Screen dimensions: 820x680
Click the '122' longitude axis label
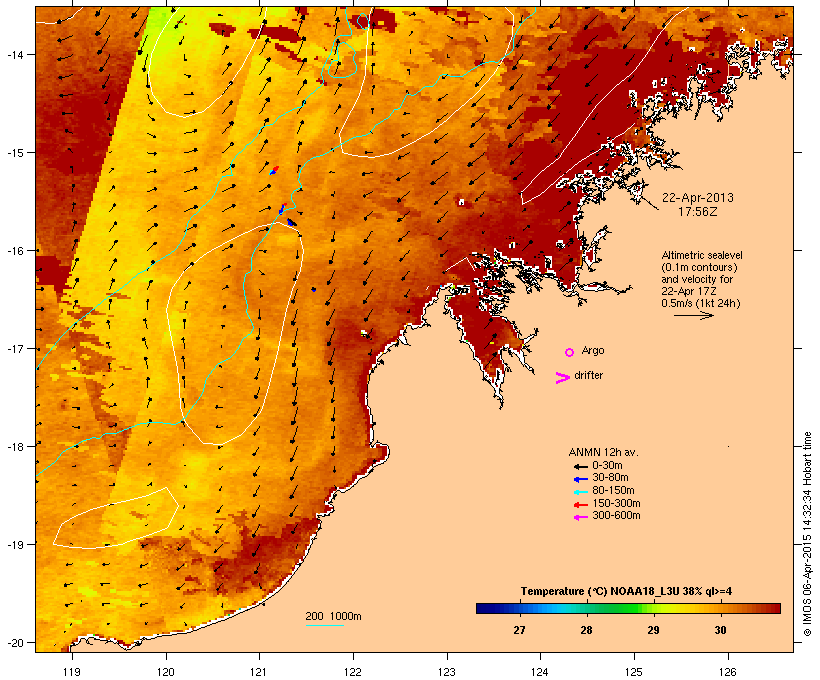click(353, 672)
